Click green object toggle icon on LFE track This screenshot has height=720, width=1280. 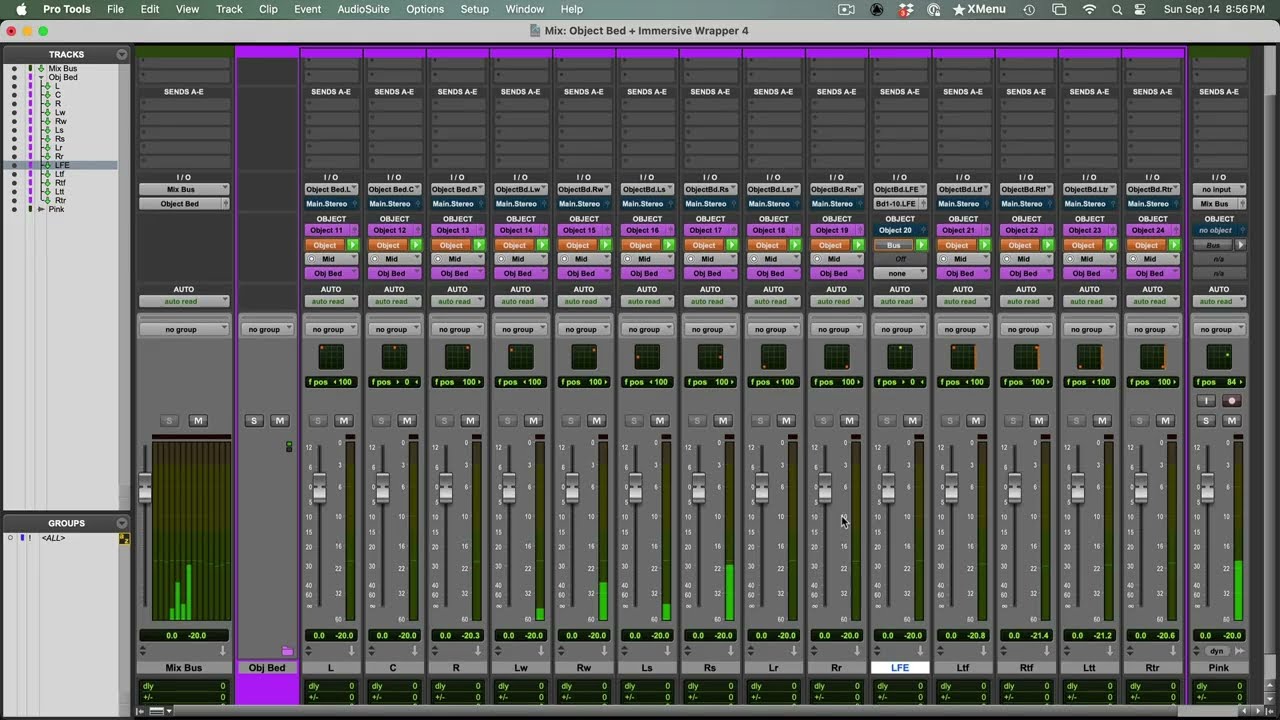(x=921, y=245)
